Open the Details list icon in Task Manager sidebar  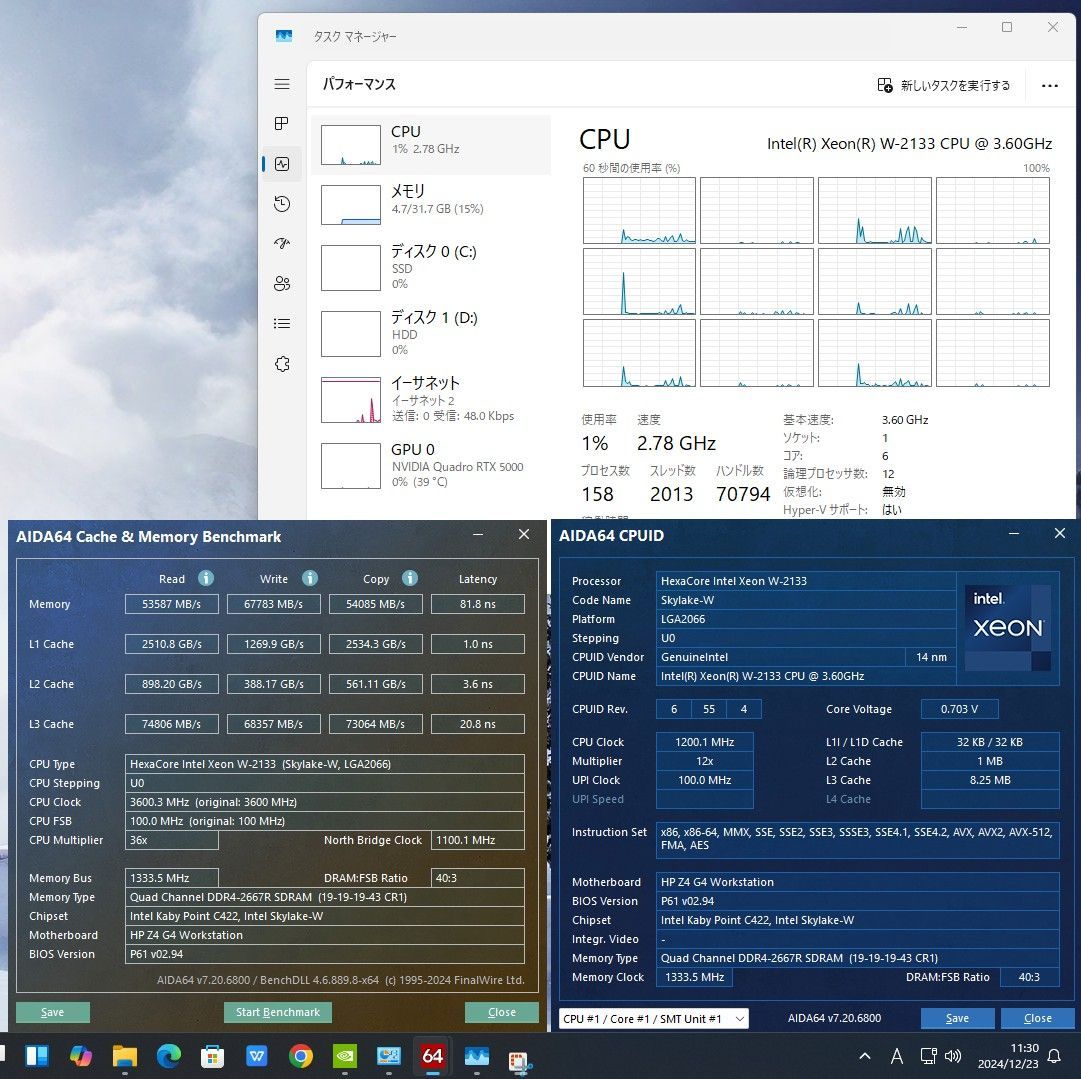pos(282,323)
